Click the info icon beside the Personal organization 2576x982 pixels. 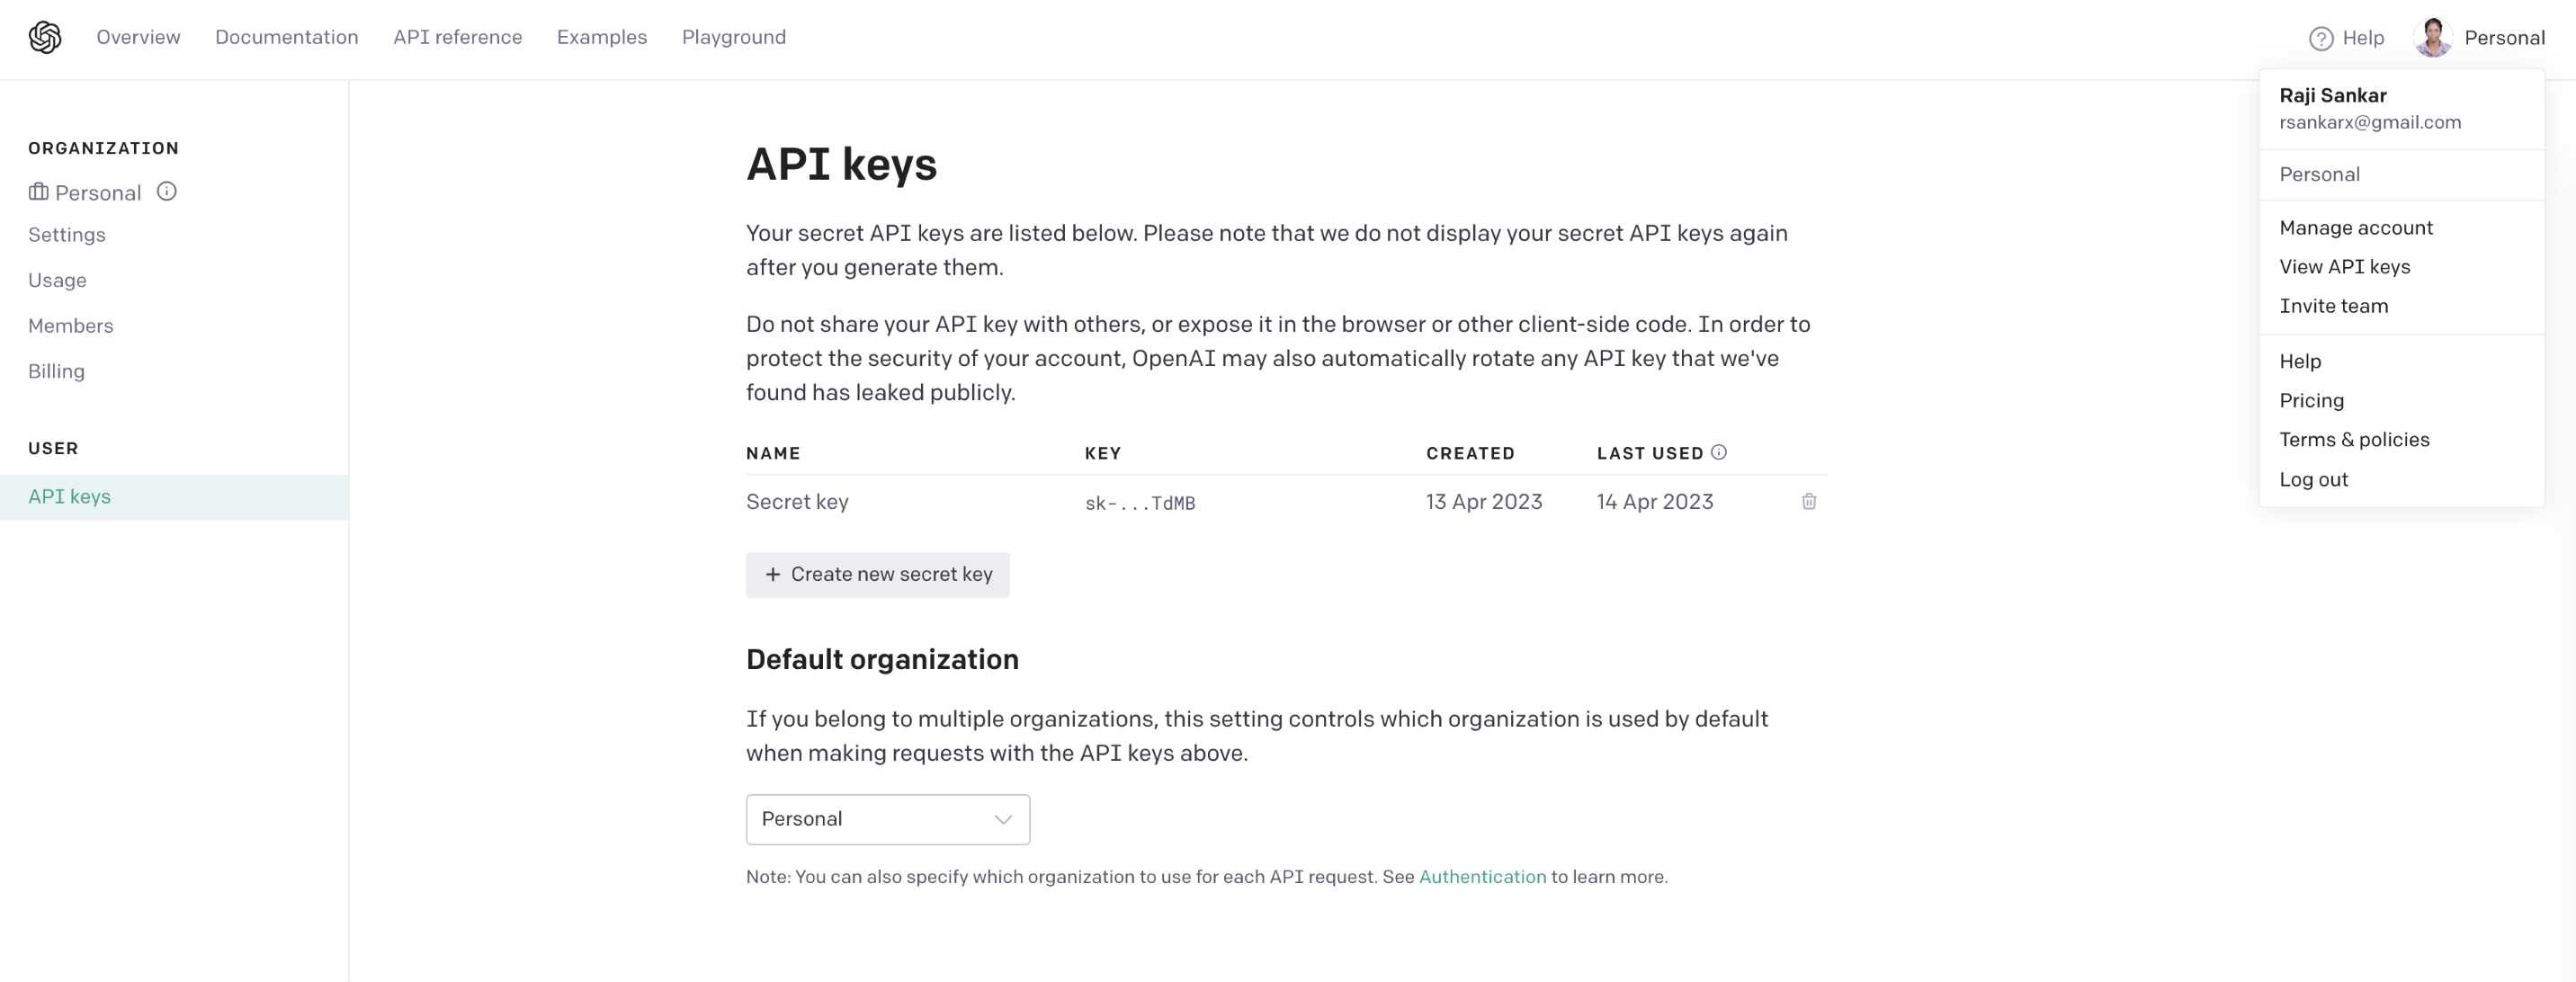[167, 192]
